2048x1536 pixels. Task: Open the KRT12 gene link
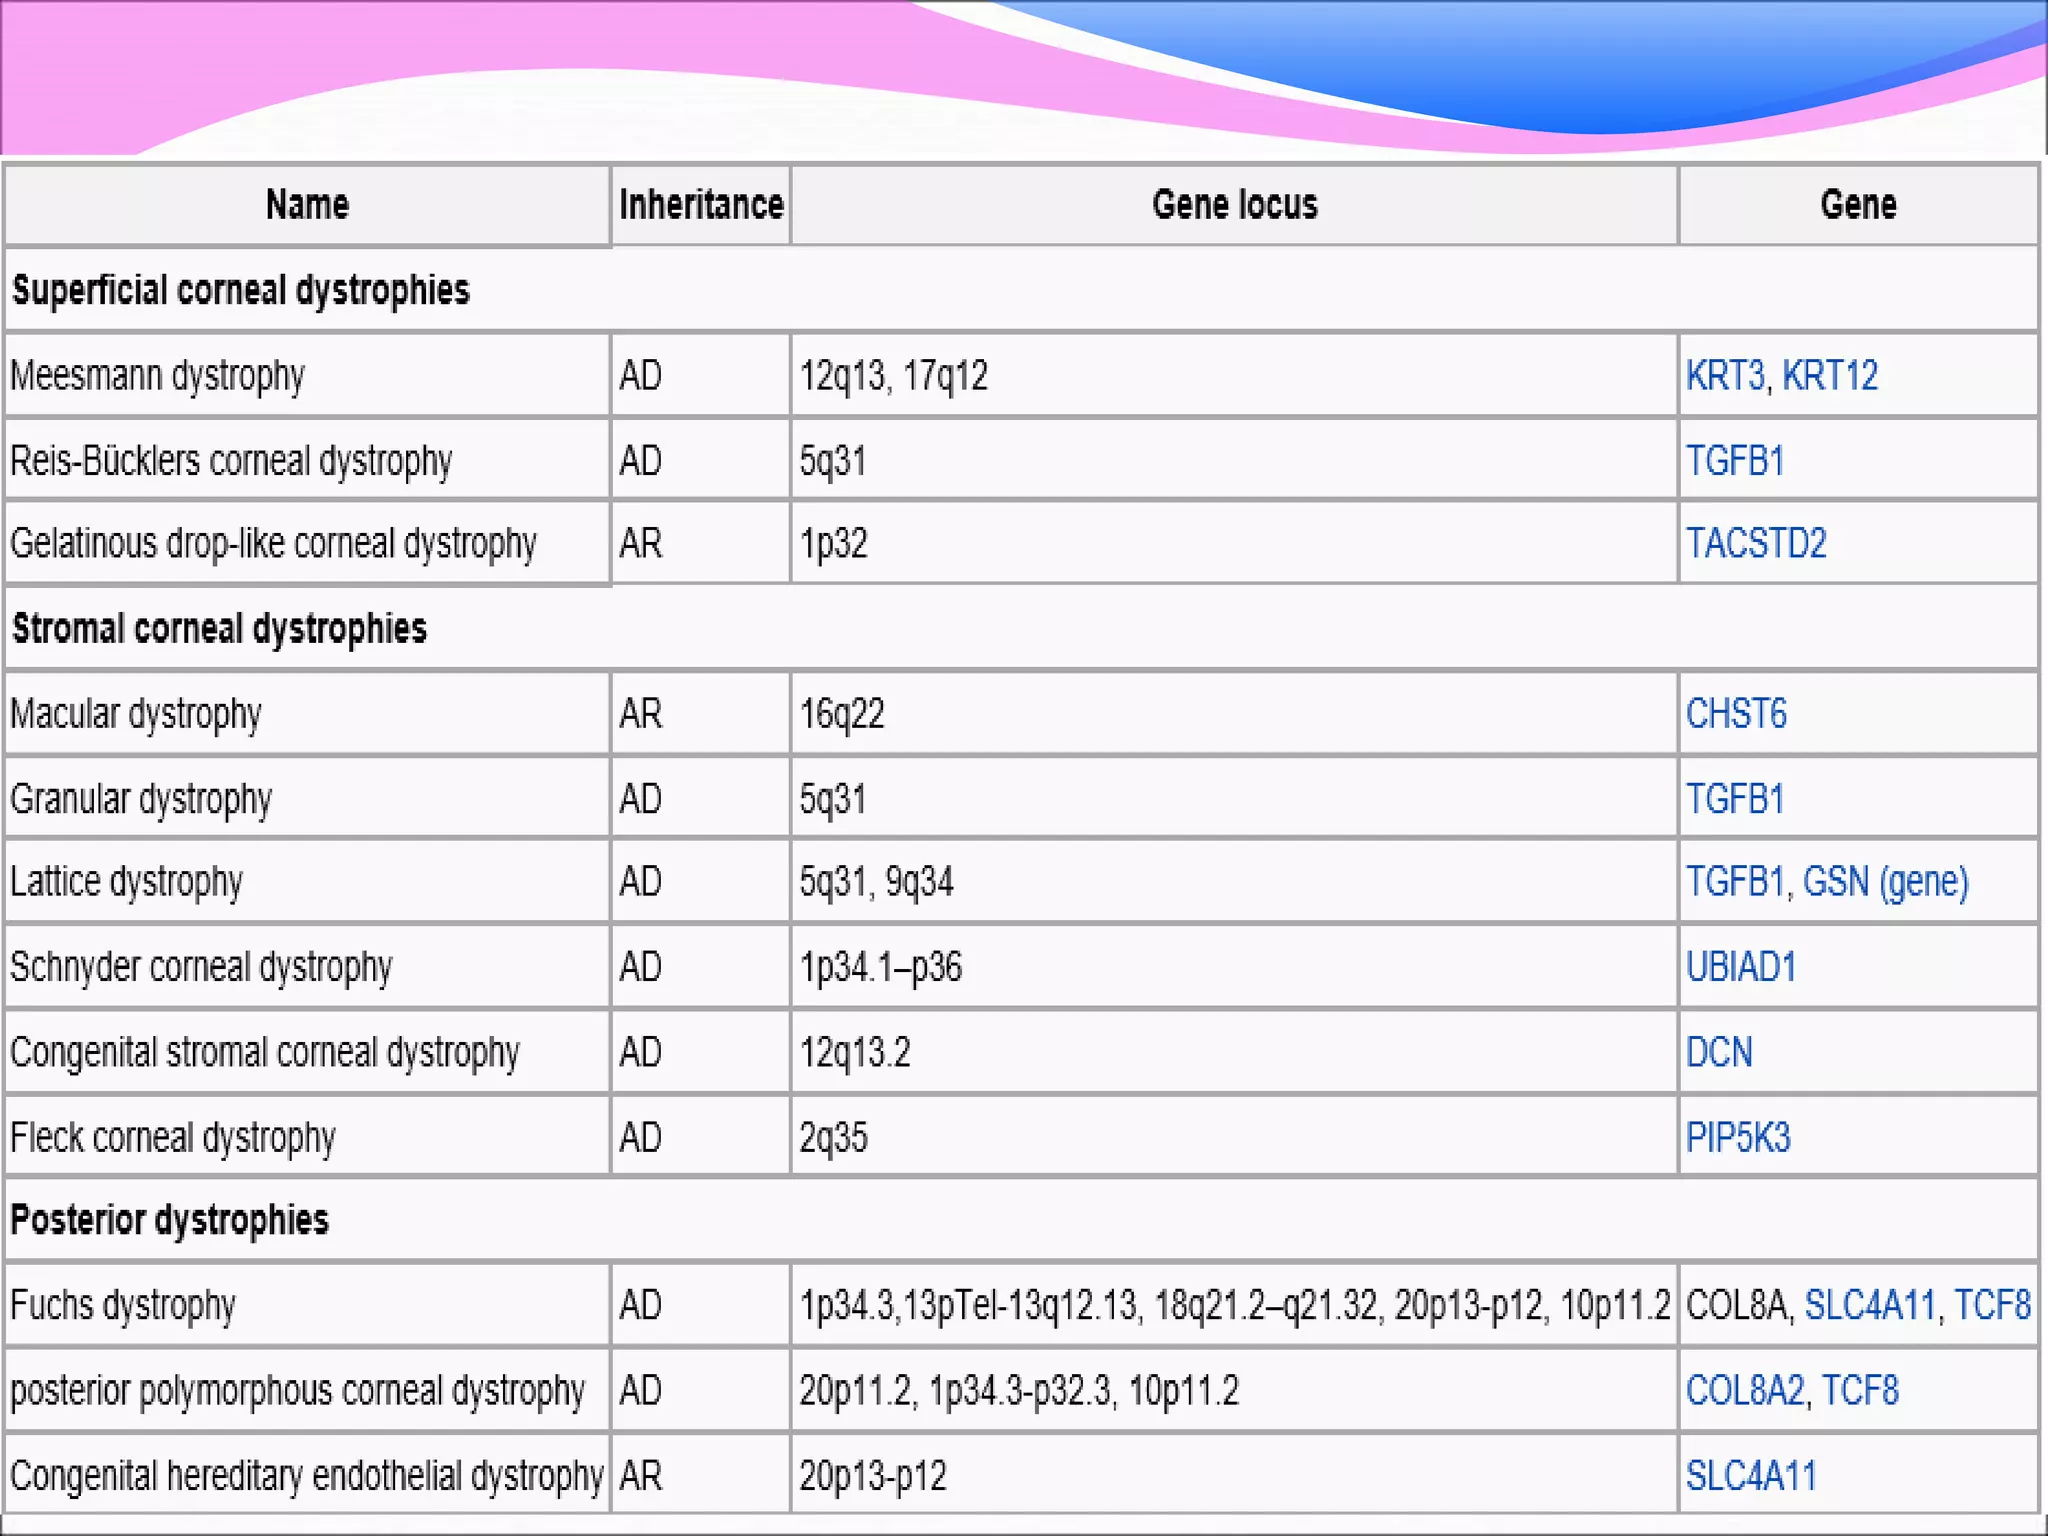click(x=1830, y=376)
